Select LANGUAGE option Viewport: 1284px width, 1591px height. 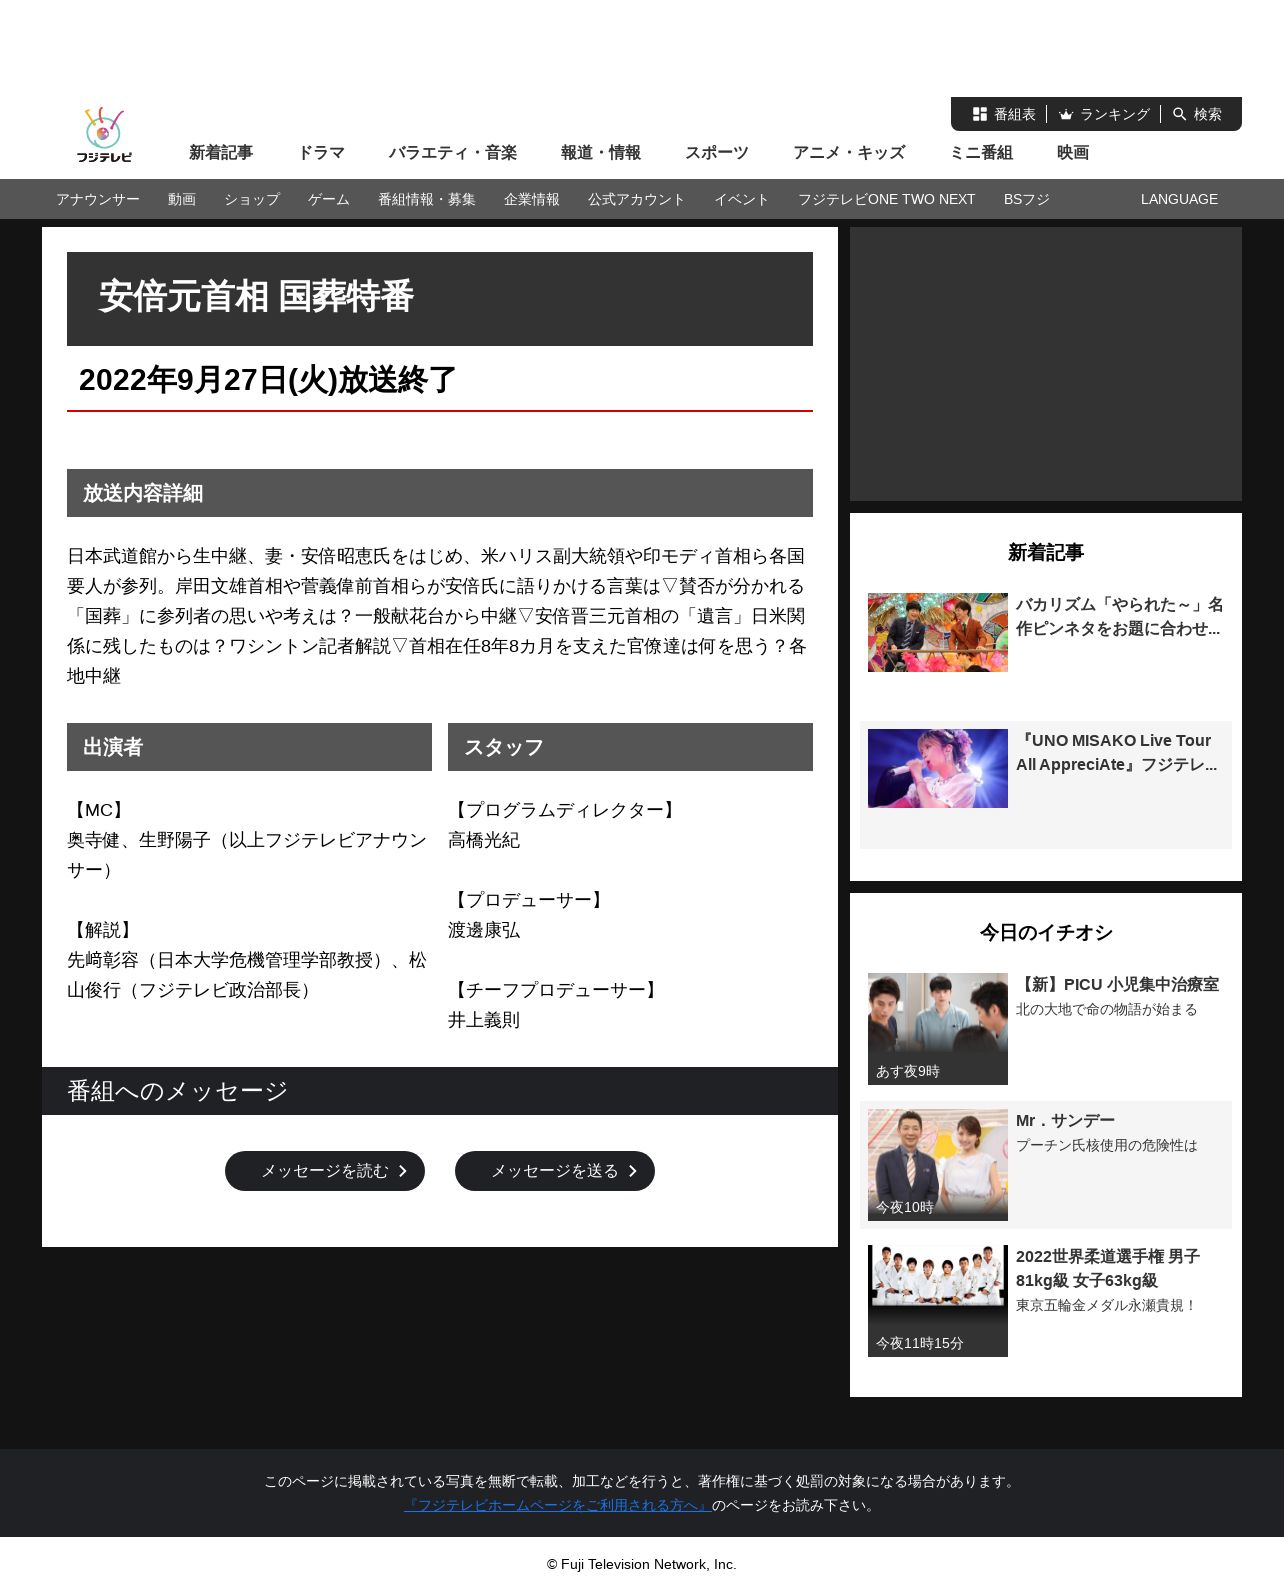1179,199
